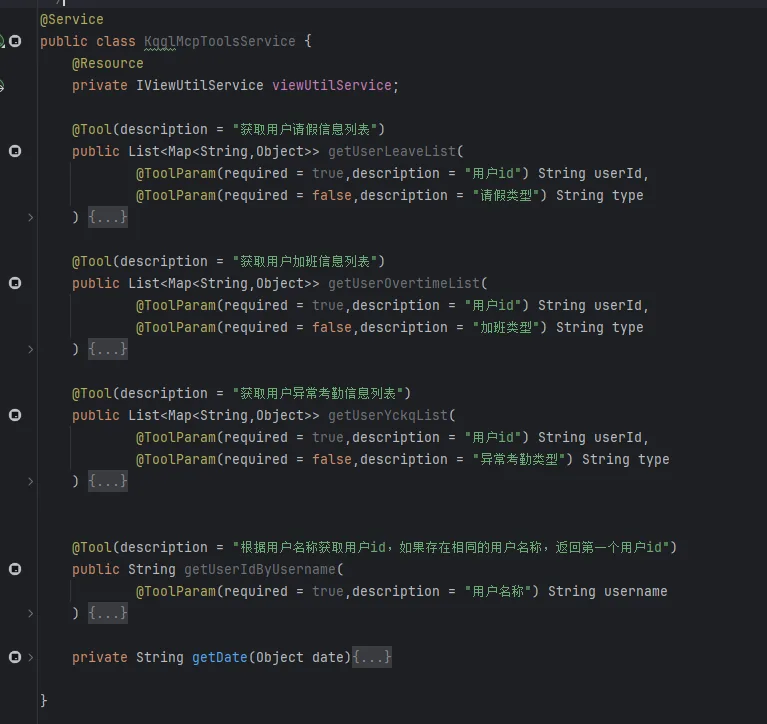Click bean gutter icon beside viewUtilService field
This screenshot has height=724, width=767.
pos(1,86)
